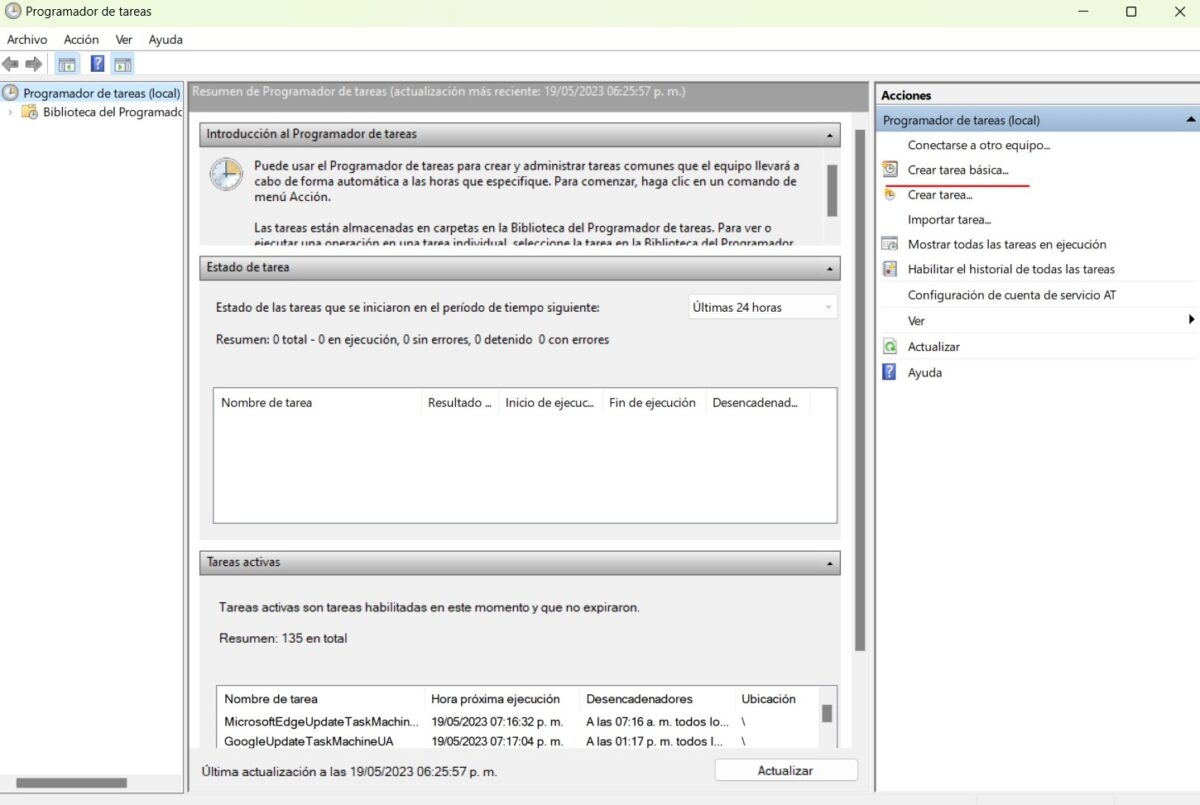Toggle the action pane visibility toolbar icon
Screen dimensions: 1200x805
coord(122,63)
